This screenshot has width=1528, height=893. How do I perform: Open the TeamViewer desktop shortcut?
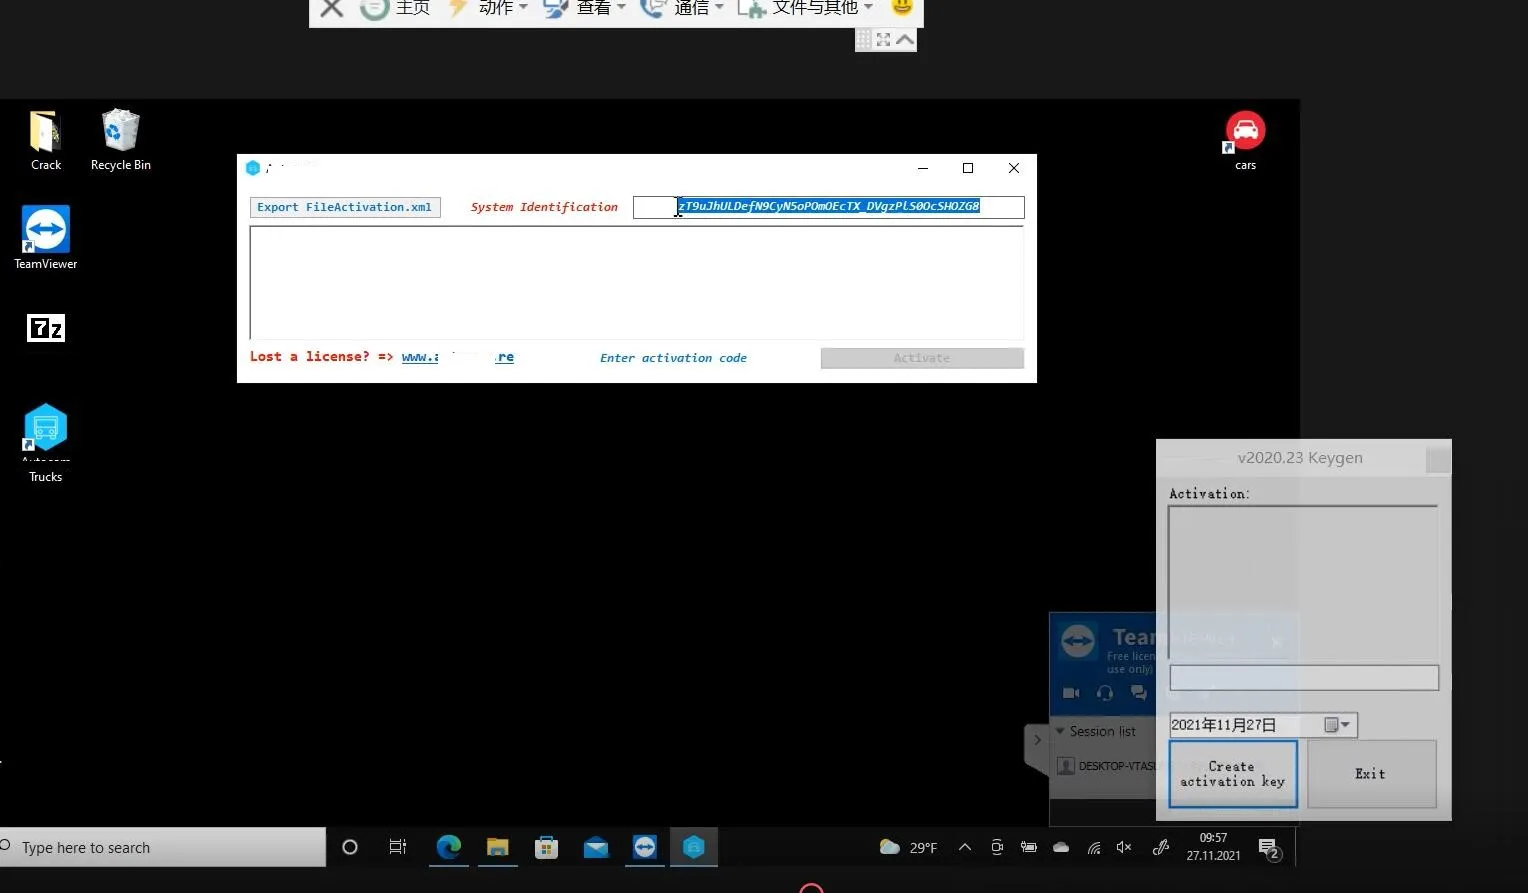pos(45,231)
